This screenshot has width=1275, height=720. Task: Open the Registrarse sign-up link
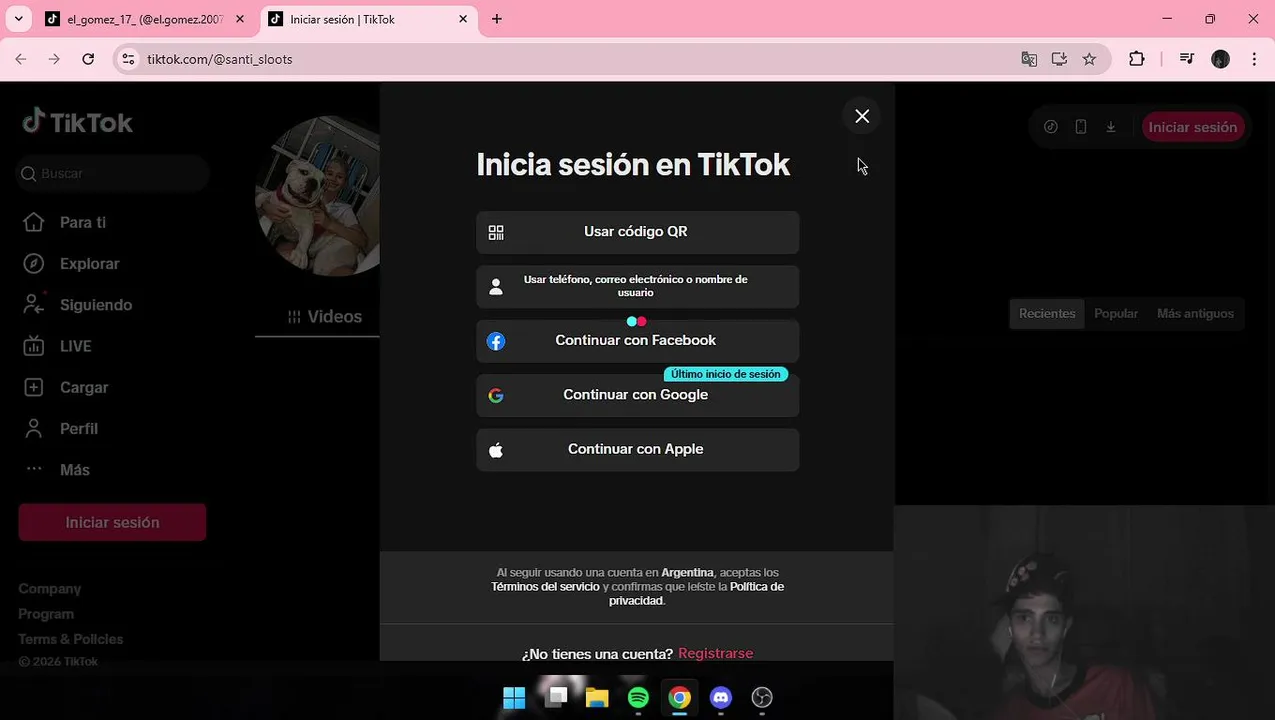pyautogui.click(x=715, y=653)
